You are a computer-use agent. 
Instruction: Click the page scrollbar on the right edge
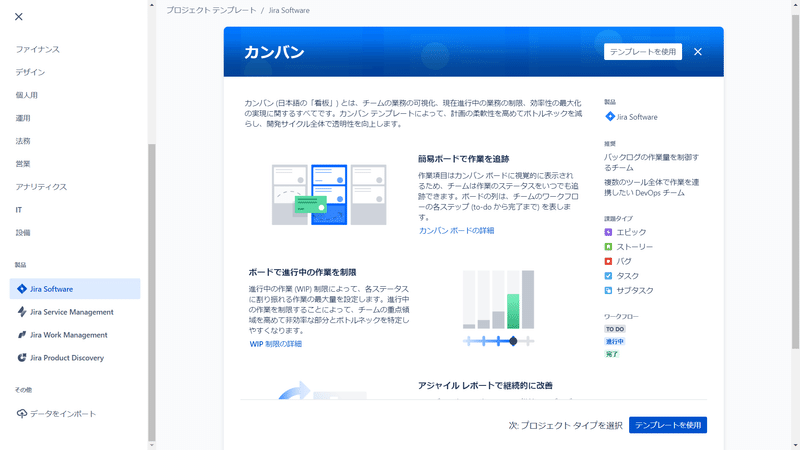(795, 182)
